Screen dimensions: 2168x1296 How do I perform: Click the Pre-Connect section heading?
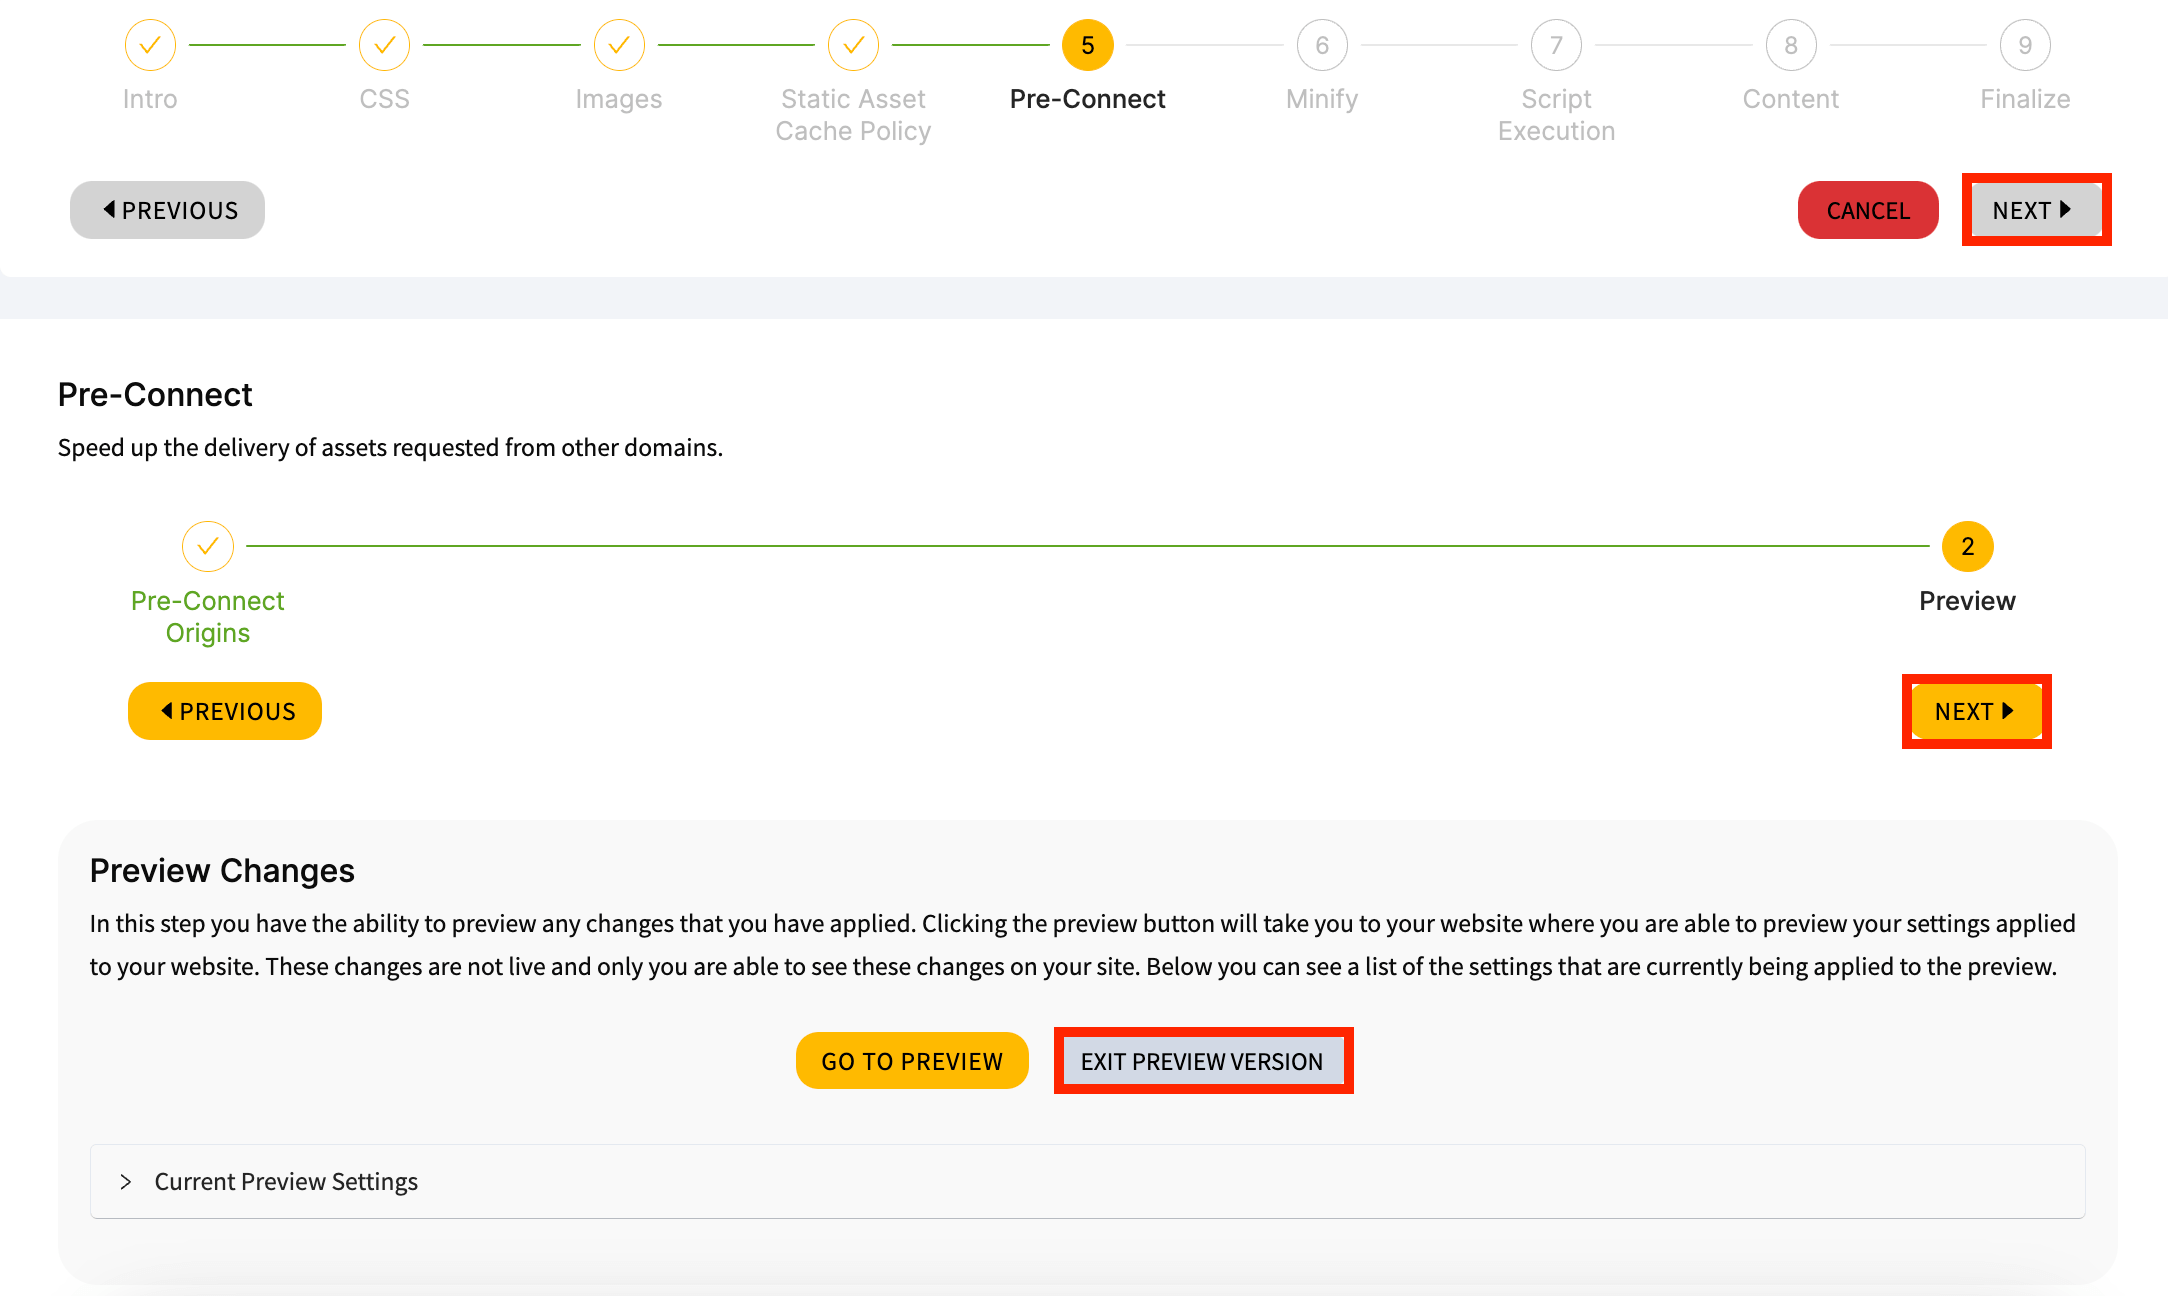155,394
